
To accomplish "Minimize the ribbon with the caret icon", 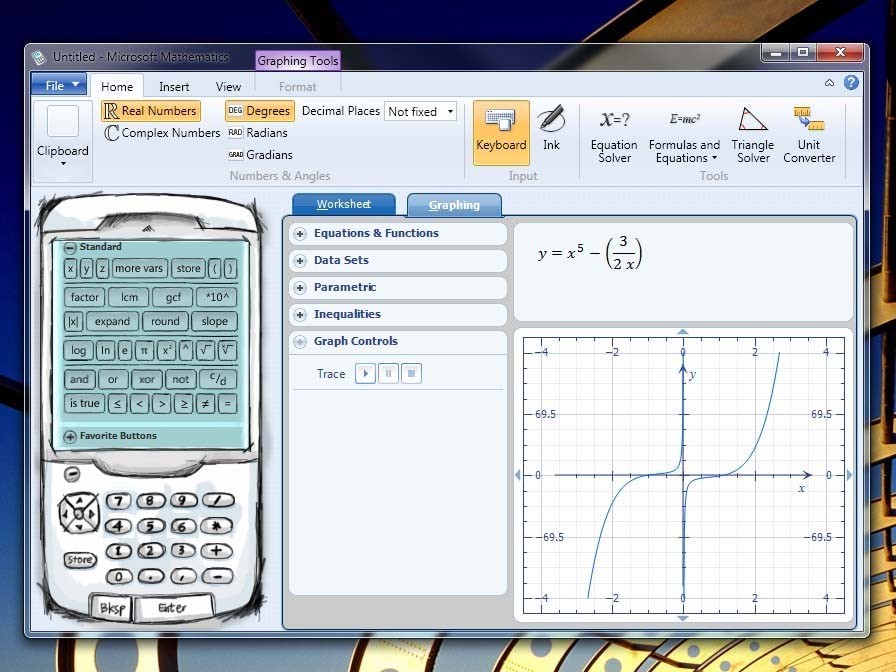I will pos(829,83).
